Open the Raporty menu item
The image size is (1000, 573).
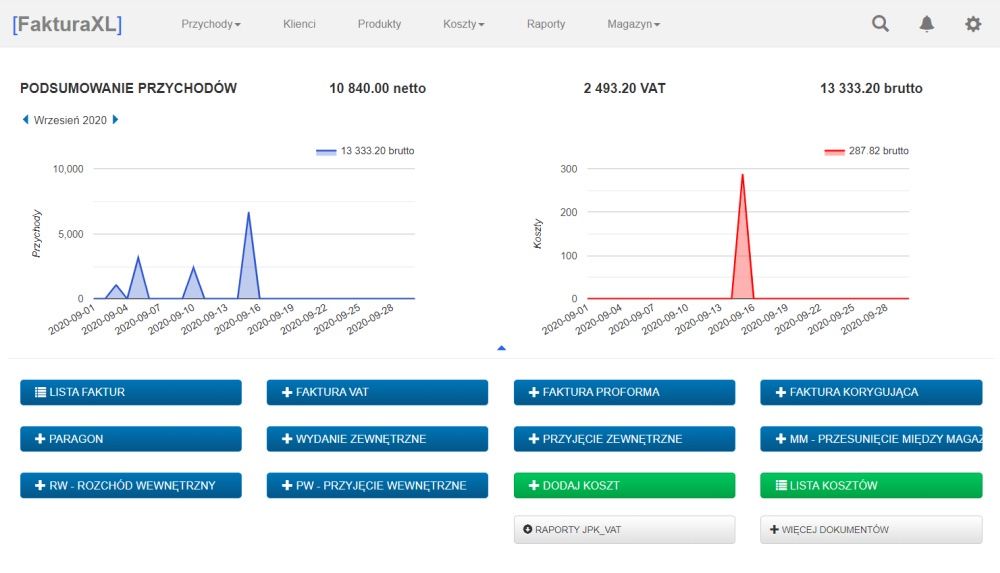(546, 24)
